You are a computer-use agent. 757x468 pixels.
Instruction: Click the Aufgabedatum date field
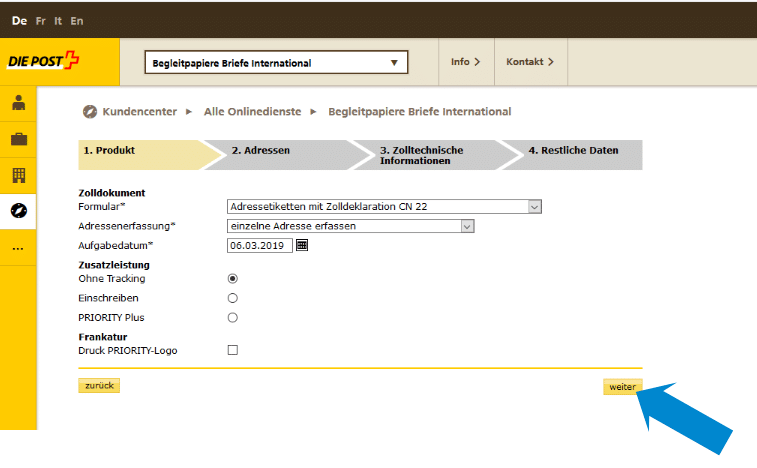(x=259, y=245)
